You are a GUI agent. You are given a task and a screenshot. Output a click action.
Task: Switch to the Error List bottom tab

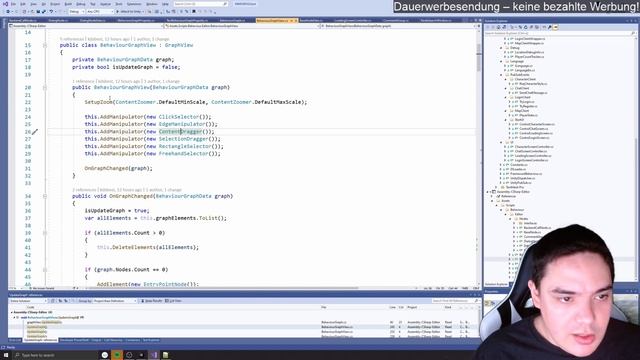point(15,340)
